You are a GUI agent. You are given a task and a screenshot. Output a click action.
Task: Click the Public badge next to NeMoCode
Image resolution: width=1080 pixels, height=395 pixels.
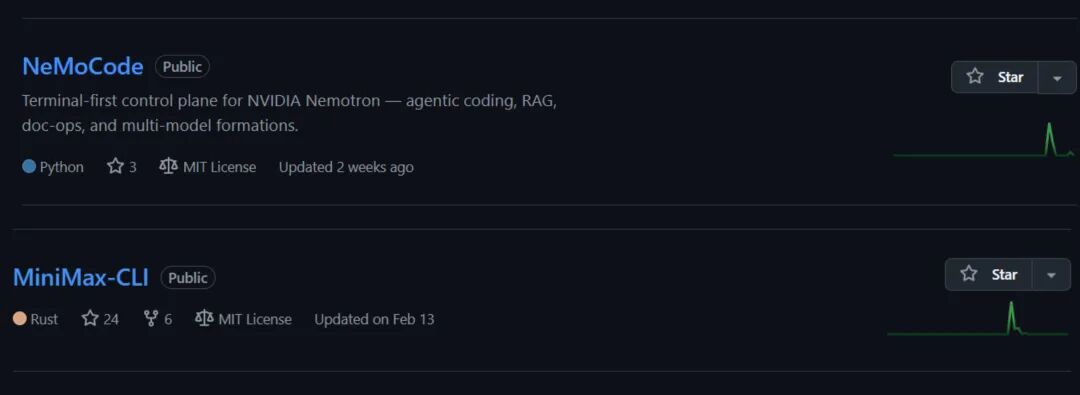coord(183,67)
